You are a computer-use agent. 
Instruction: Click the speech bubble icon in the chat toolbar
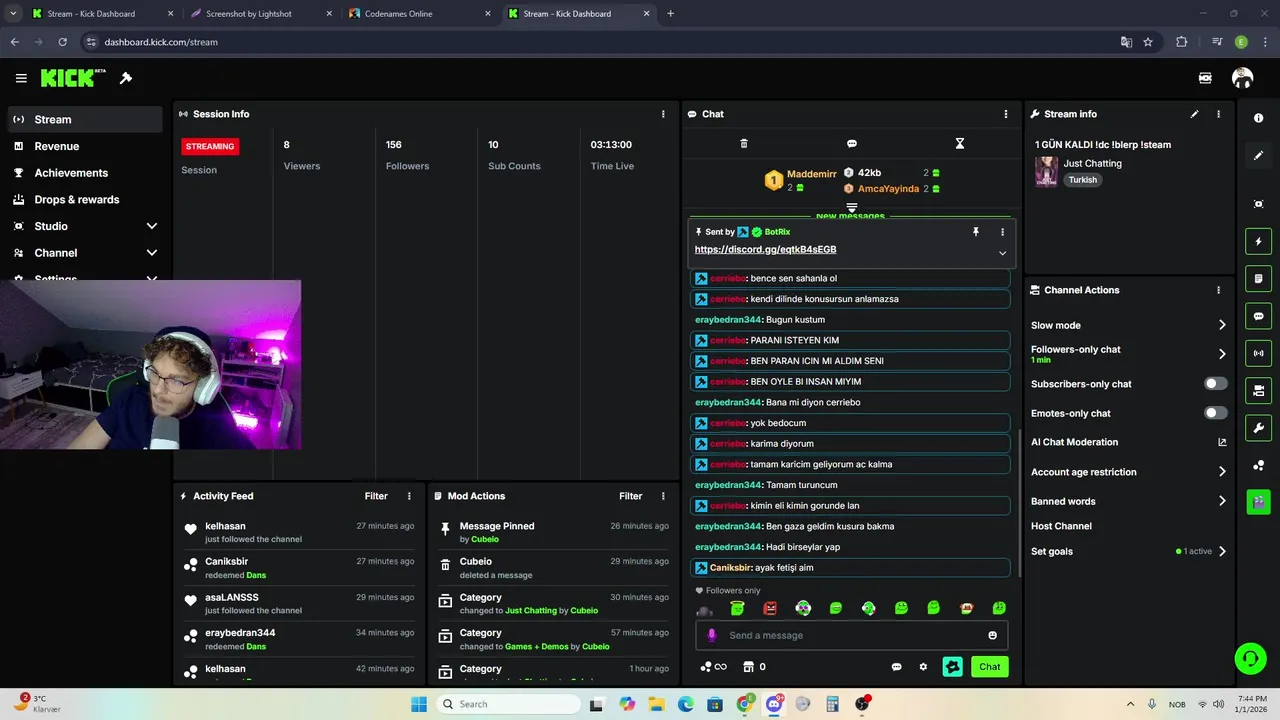pyautogui.click(x=852, y=144)
